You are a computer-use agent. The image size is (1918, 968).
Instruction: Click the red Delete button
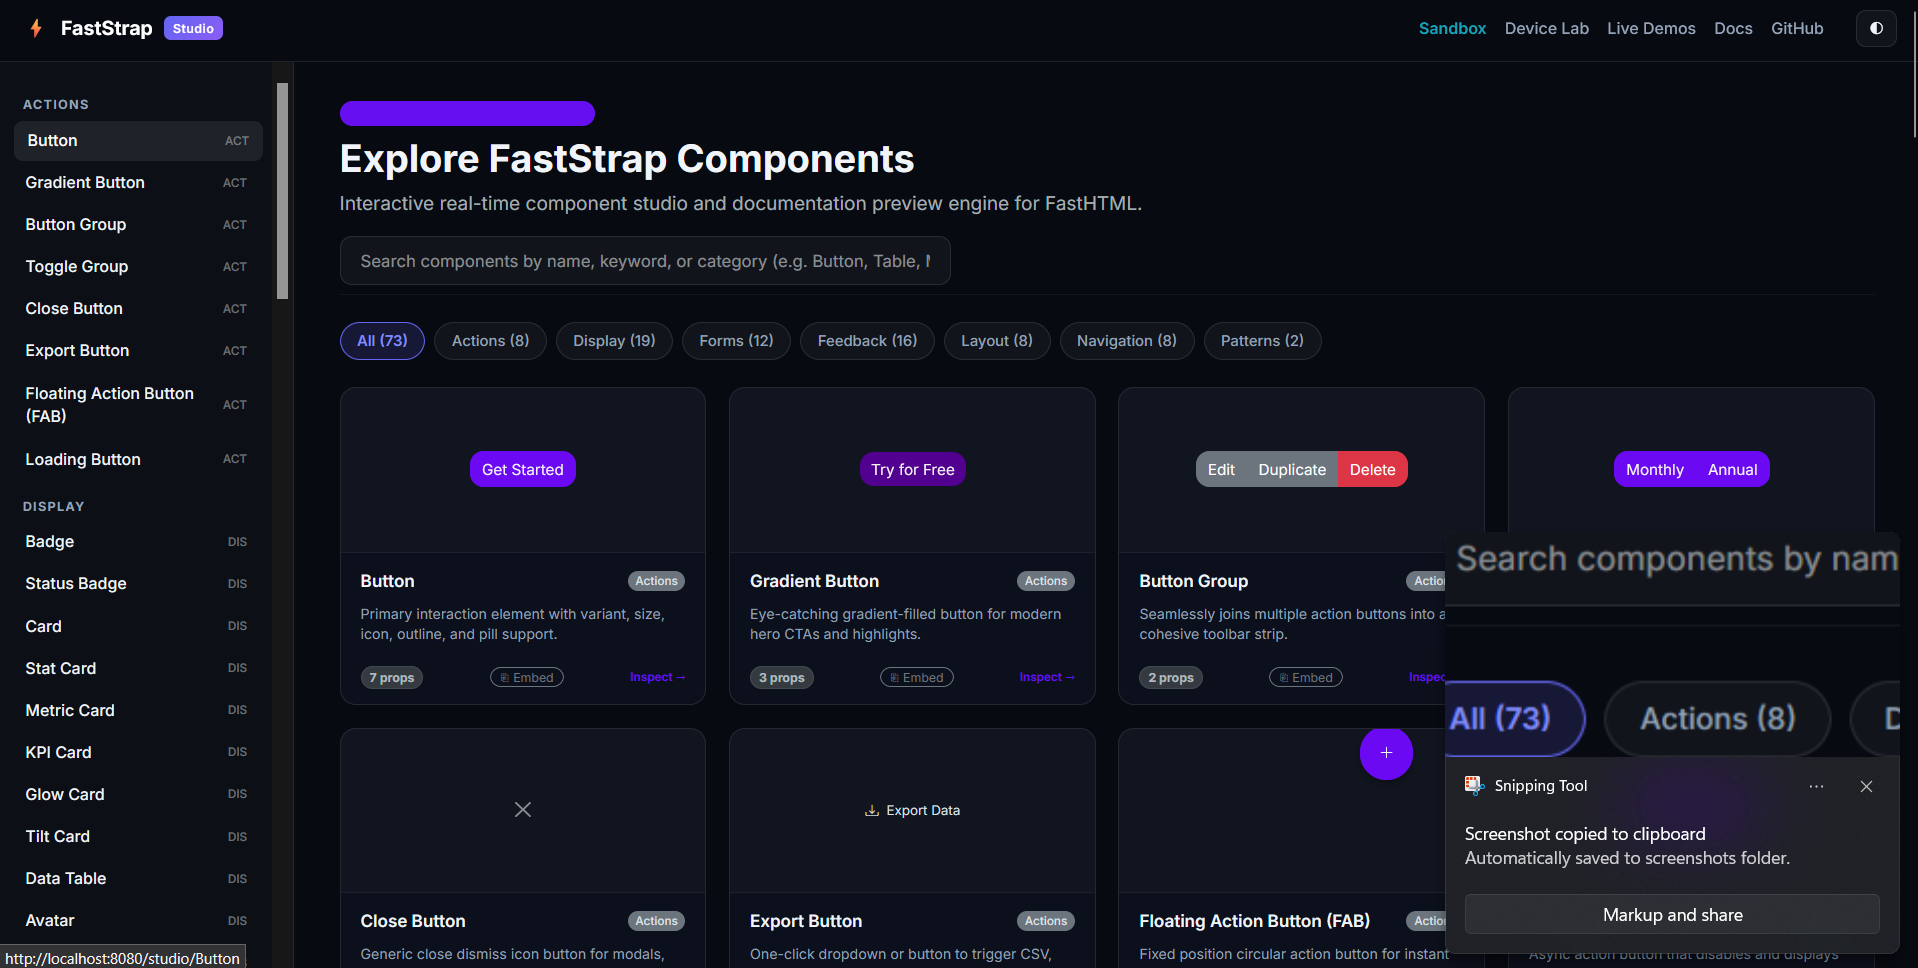pos(1372,469)
